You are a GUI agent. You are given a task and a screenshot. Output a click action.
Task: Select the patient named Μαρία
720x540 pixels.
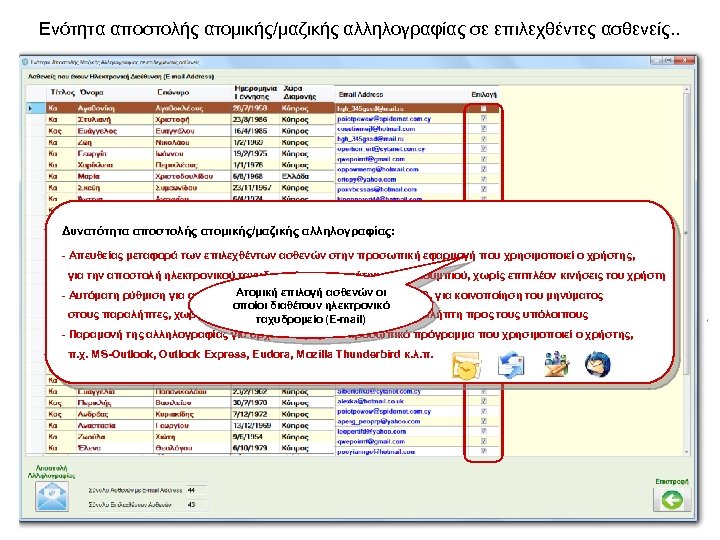coord(88,176)
